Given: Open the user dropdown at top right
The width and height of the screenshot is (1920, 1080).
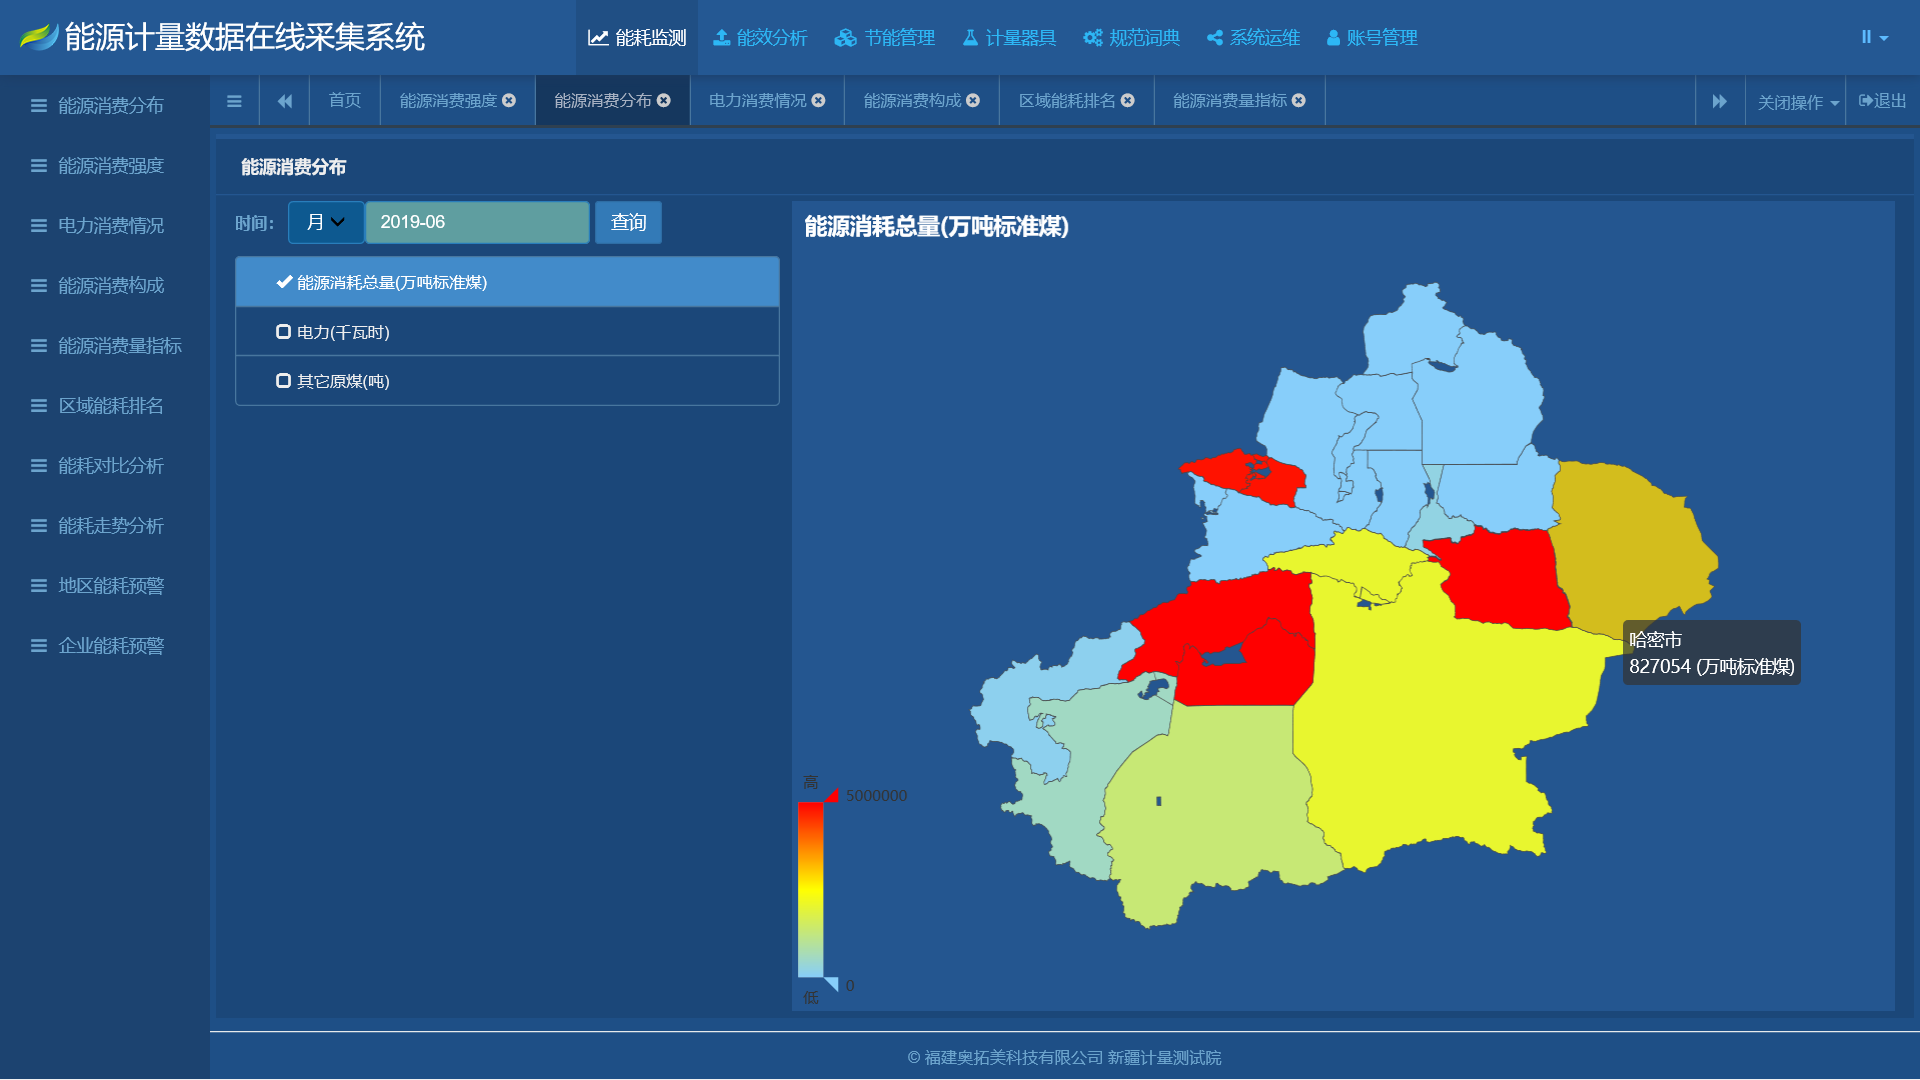Looking at the screenshot, I should pos(1874,37).
